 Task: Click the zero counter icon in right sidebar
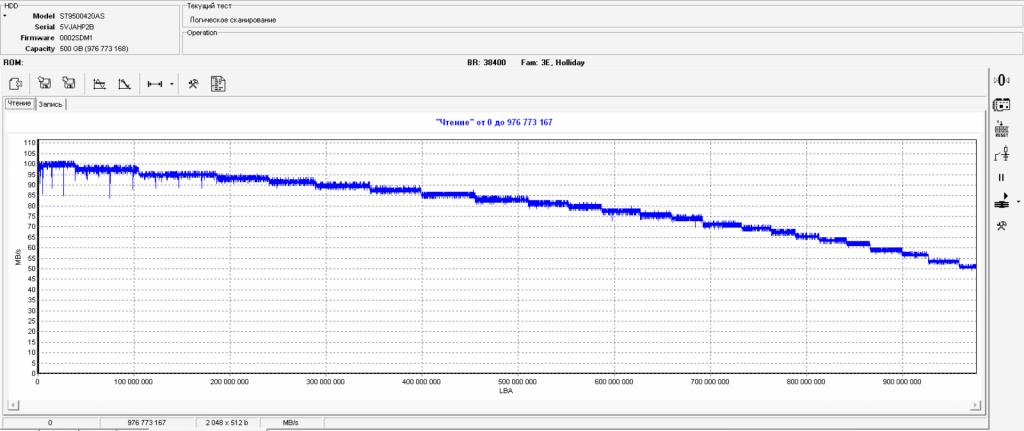(x=1000, y=80)
